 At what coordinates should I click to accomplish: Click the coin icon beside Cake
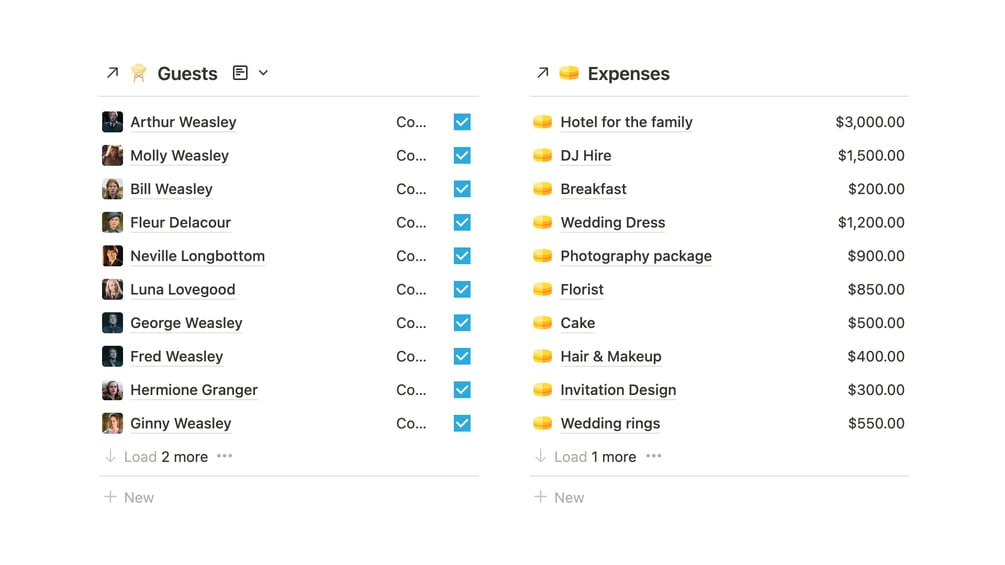(x=542, y=323)
